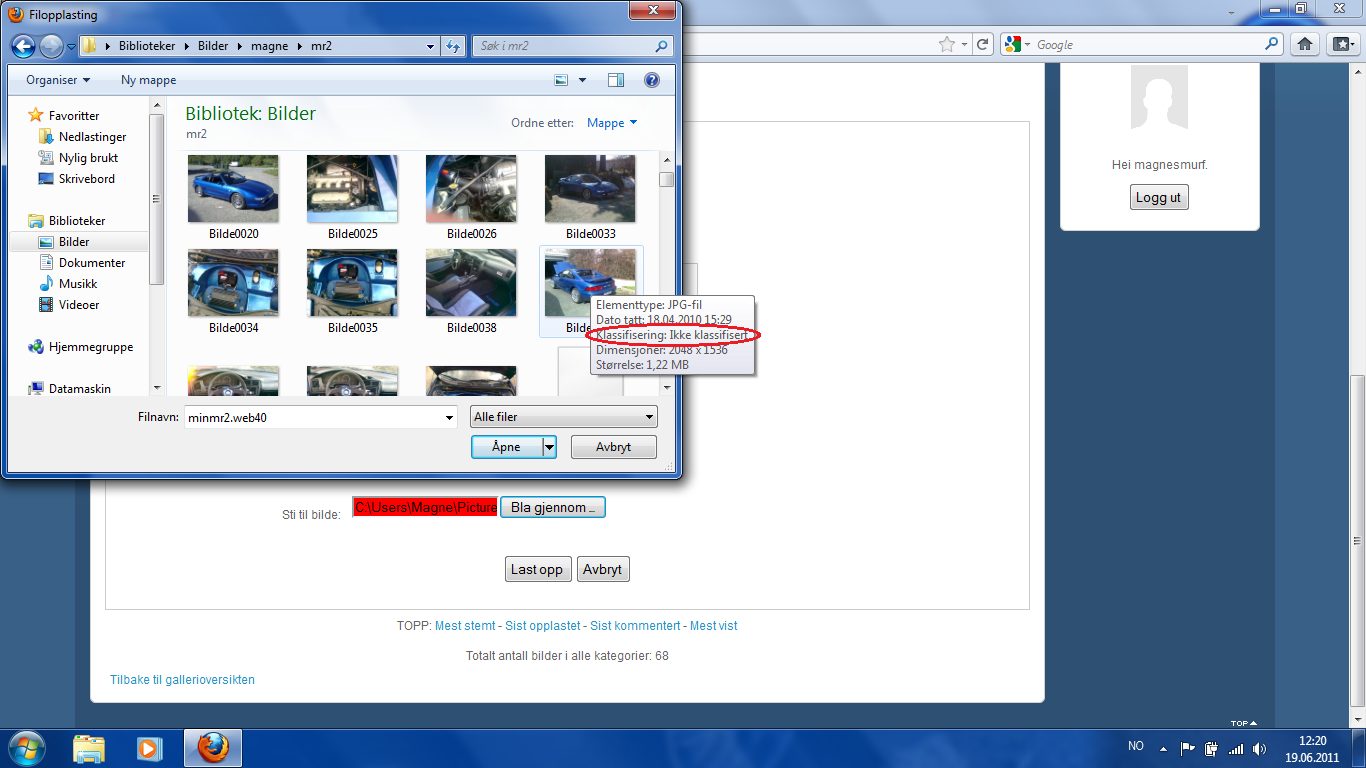The height and width of the screenshot is (768, 1366).
Task: Click the refresh icon beside address path
Action: pos(453,46)
